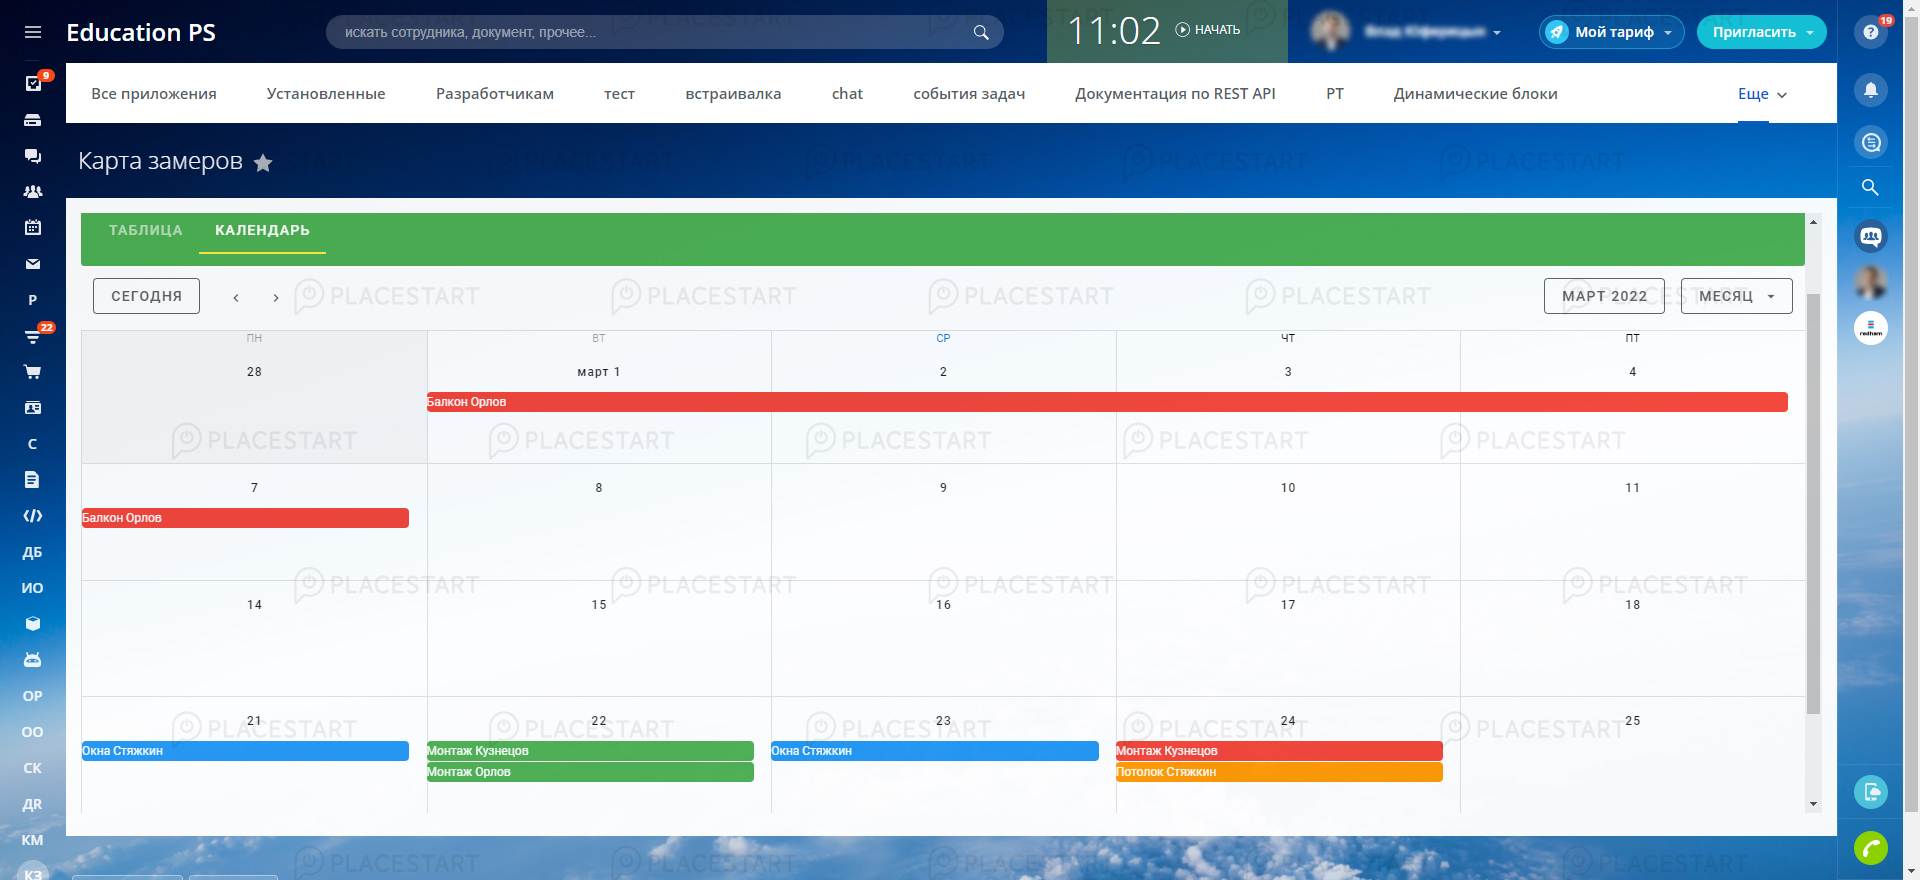This screenshot has width=1920, height=880.
Task: Click the green phone call button
Action: (x=1871, y=848)
